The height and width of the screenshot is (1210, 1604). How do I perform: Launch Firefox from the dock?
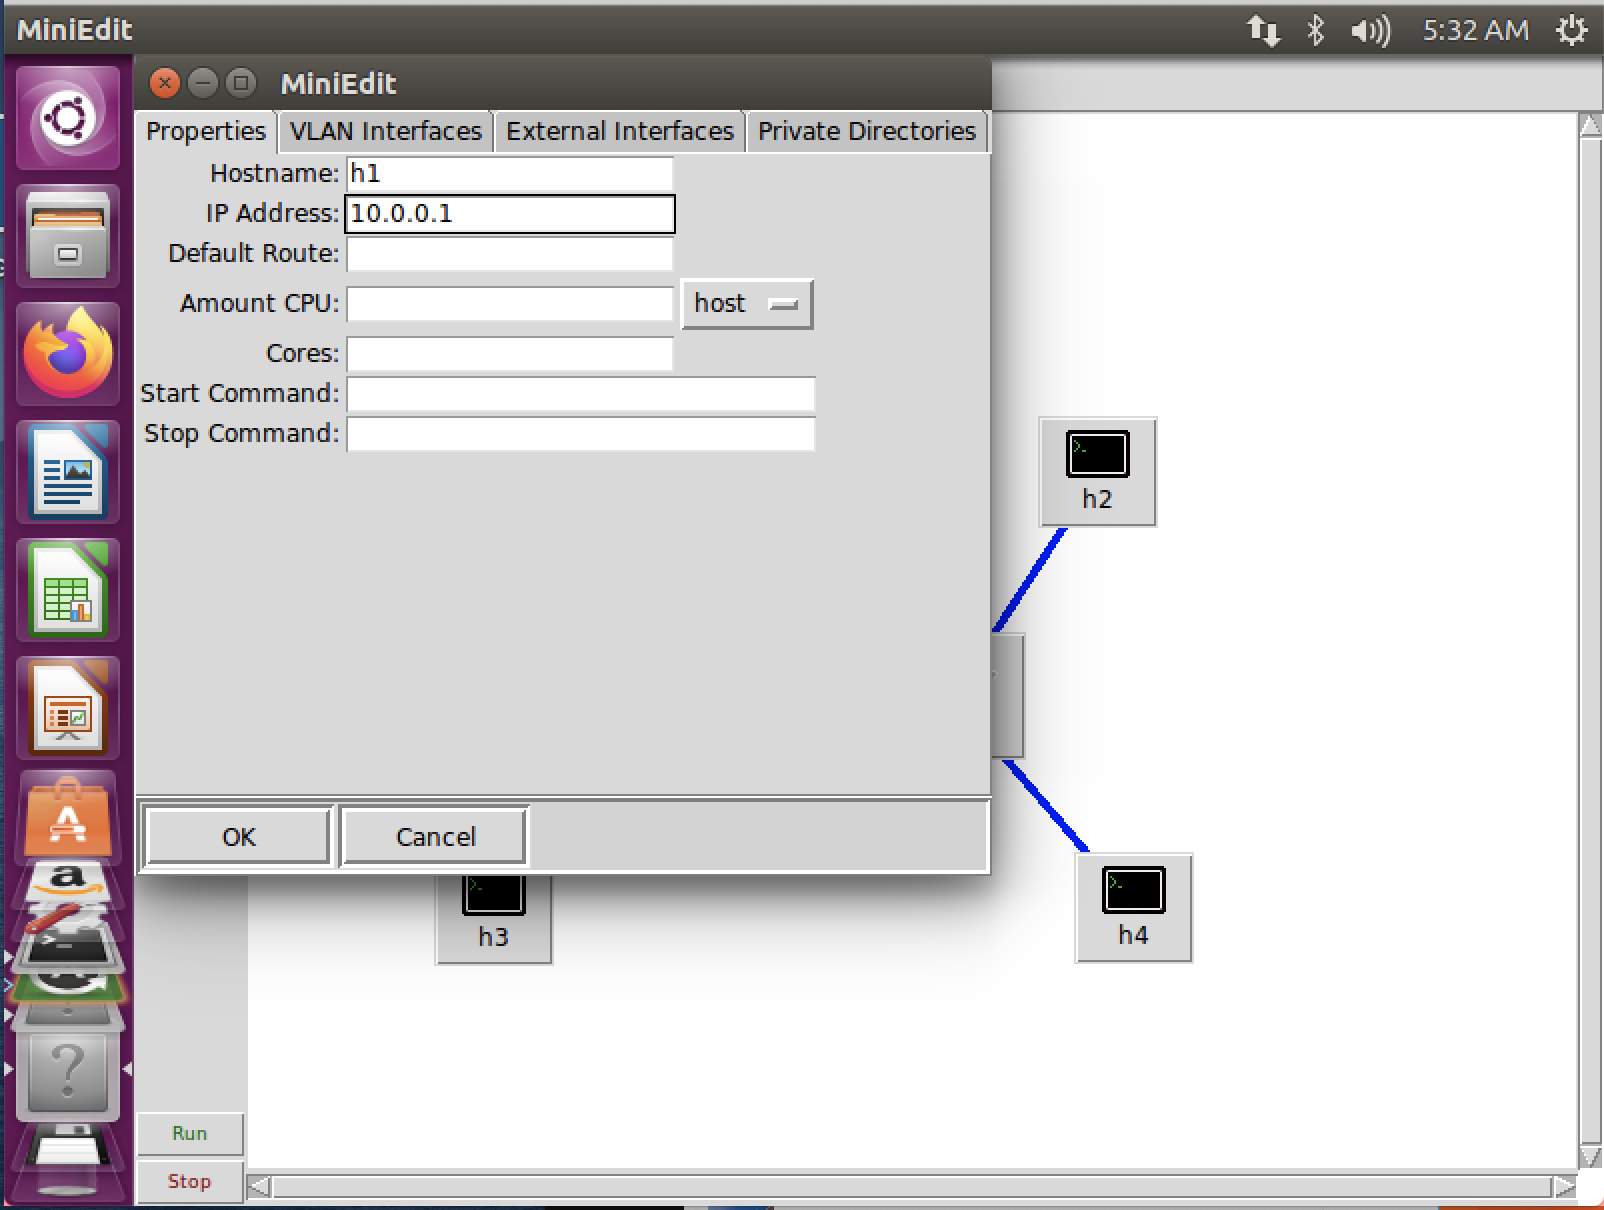click(68, 353)
